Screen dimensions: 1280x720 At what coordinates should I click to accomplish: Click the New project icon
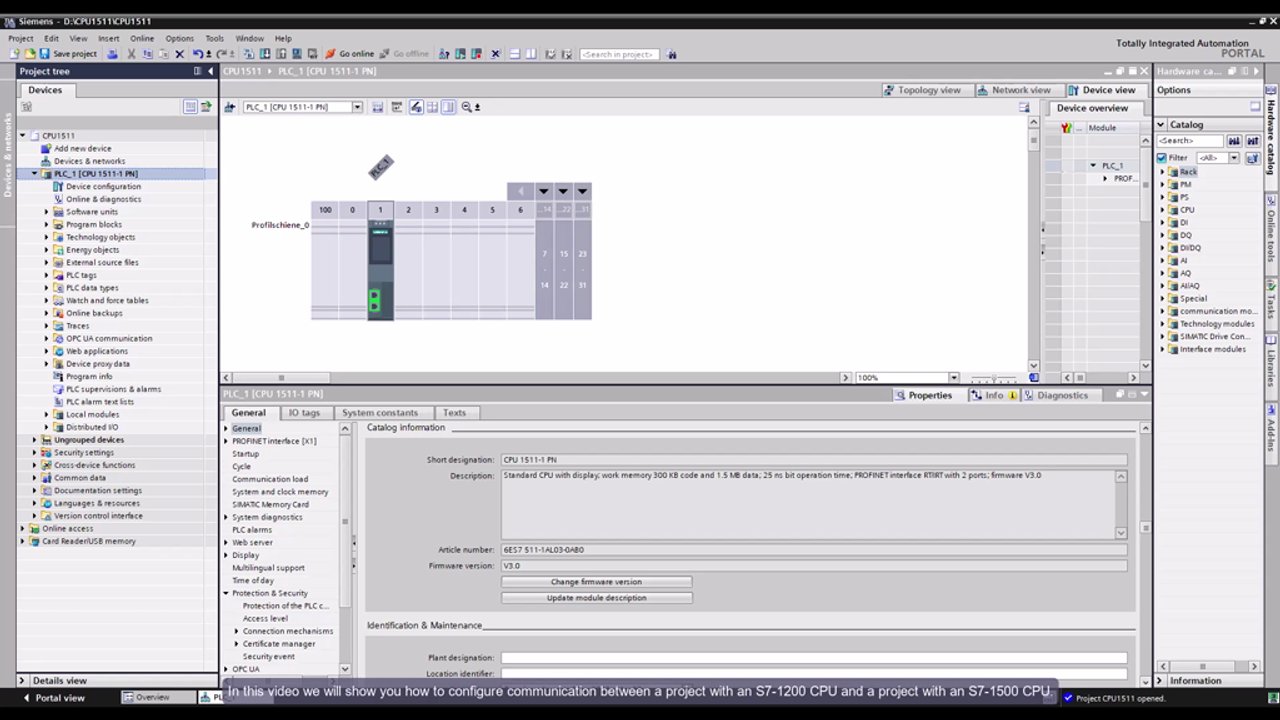15,54
